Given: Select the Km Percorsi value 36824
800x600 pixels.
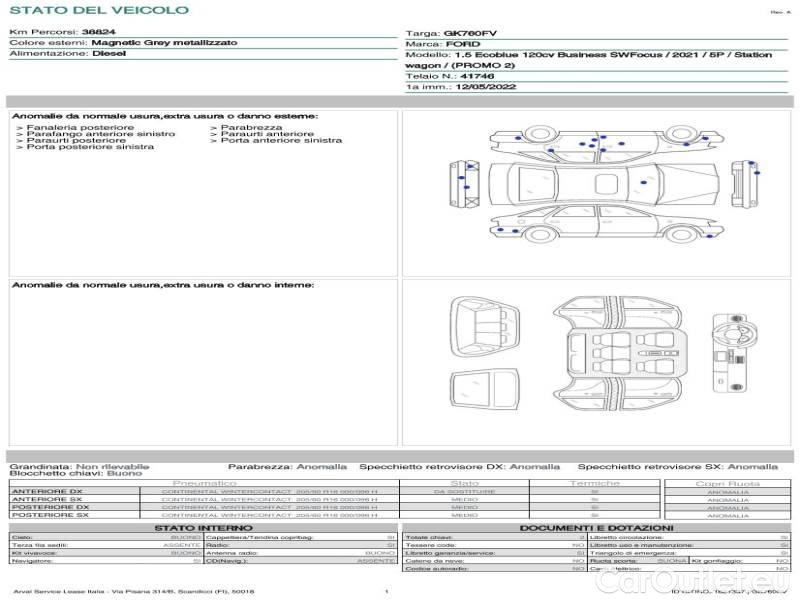Looking at the screenshot, I should click(98, 32).
